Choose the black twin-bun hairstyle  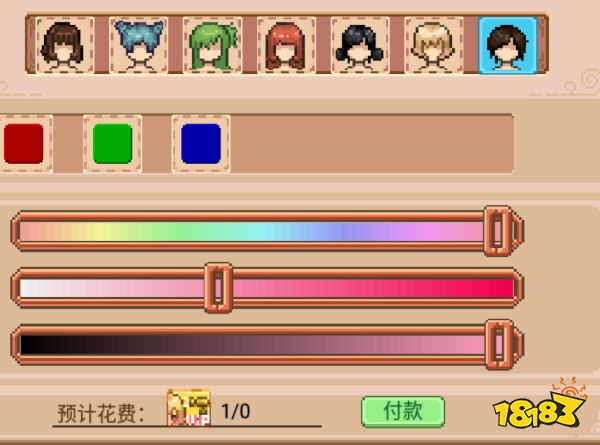point(360,45)
